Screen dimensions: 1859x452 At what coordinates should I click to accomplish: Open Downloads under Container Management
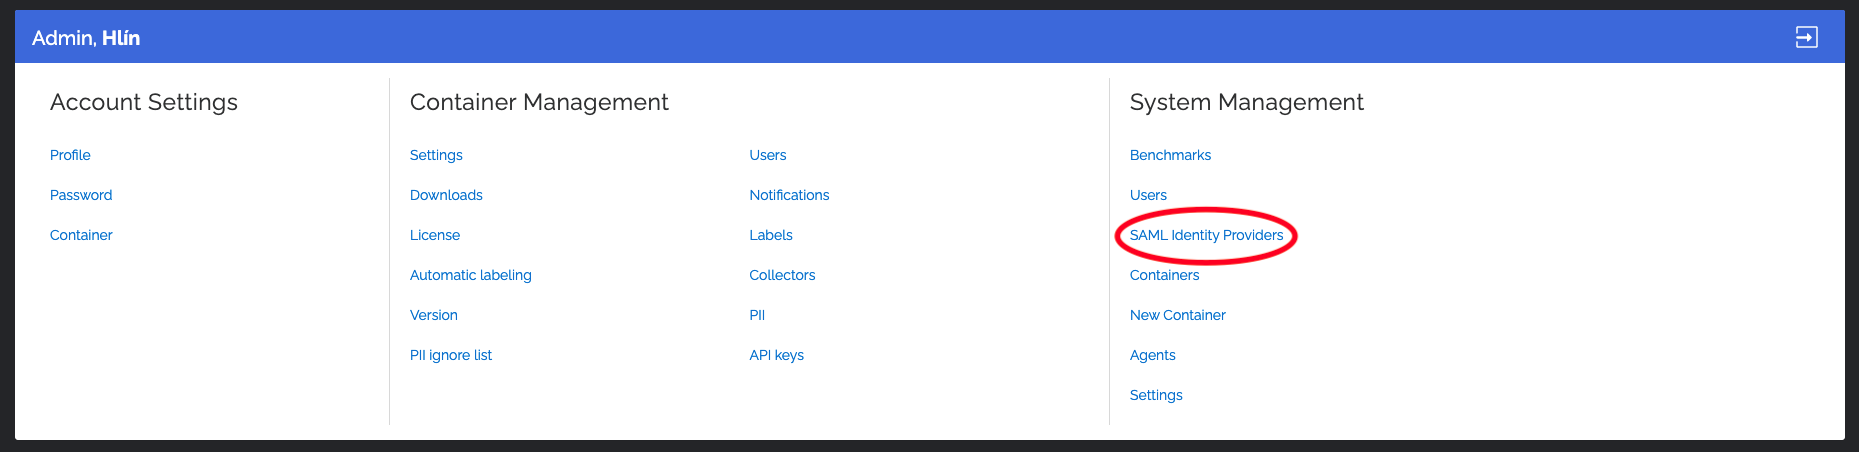pyautogui.click(x=446, y=195)
